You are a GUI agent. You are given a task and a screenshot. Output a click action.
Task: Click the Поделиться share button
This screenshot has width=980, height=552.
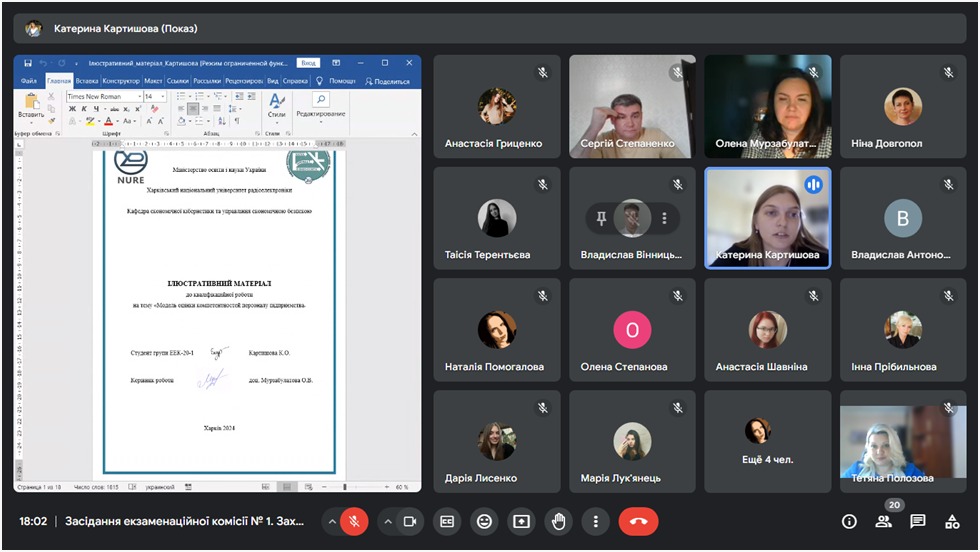(387, 81)
